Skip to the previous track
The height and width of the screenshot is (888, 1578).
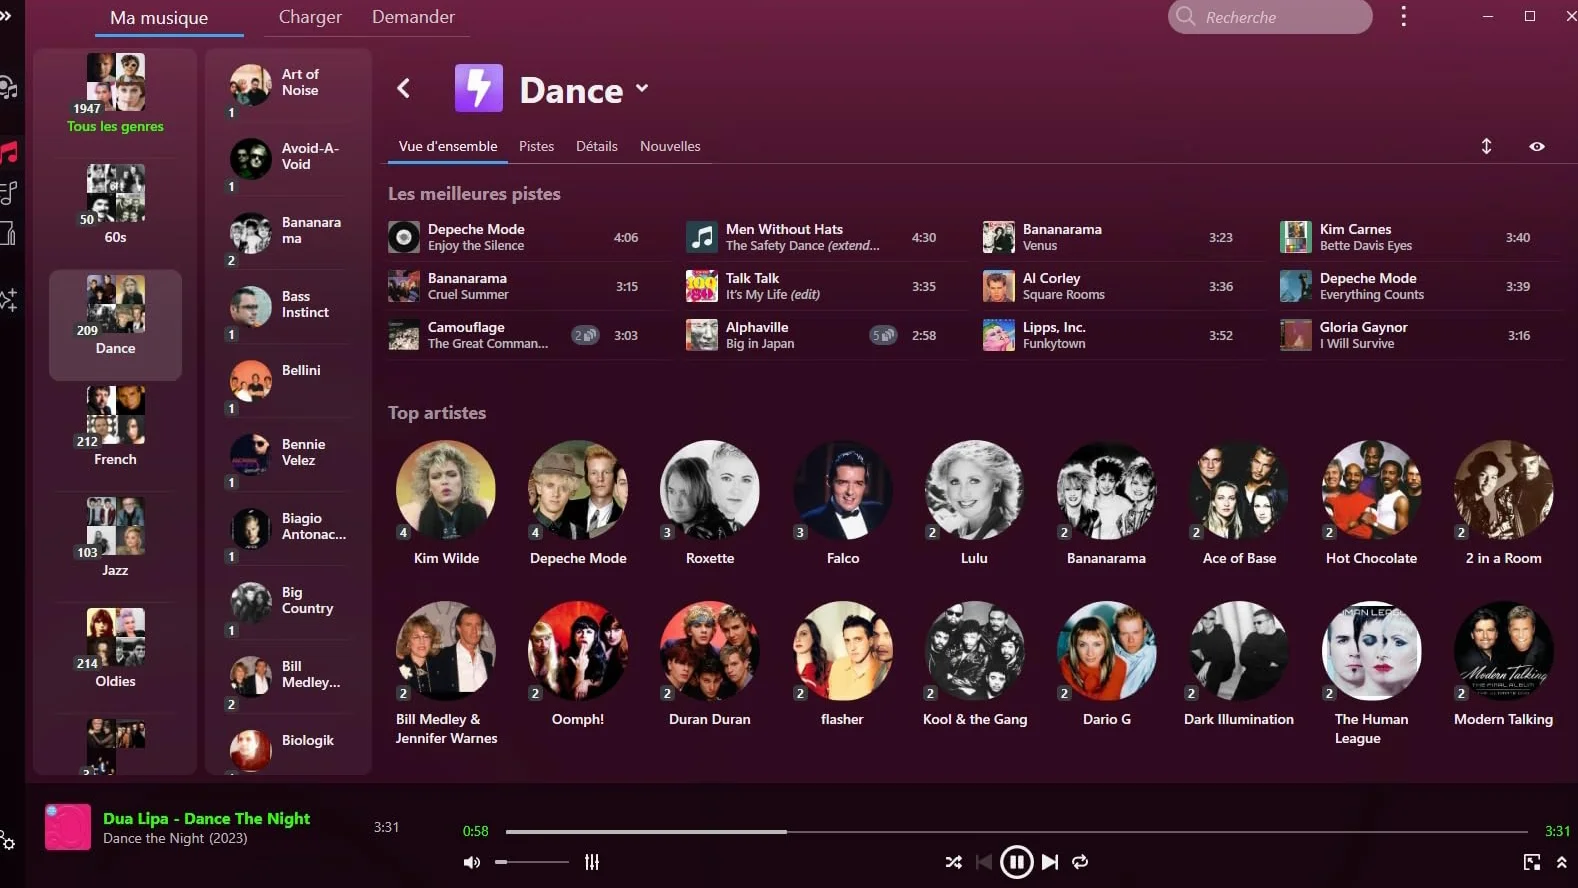984,862
